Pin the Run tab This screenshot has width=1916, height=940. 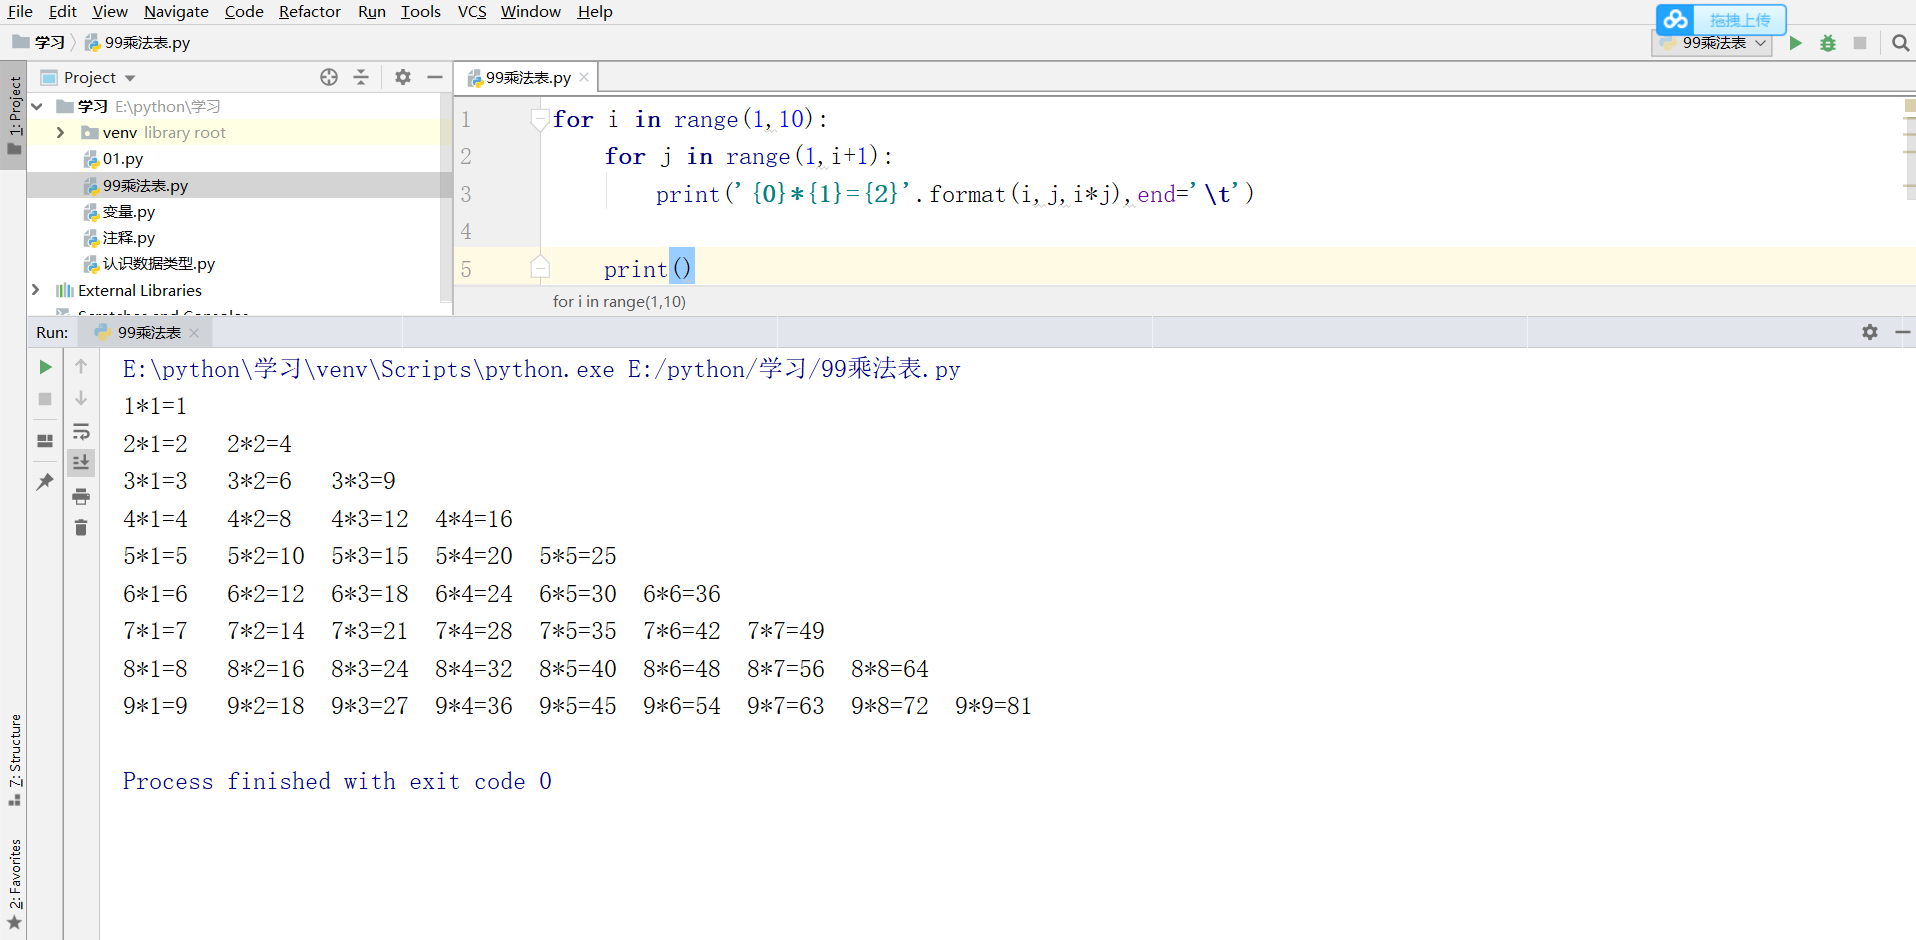pyautogui.click(x=45, y=481)
